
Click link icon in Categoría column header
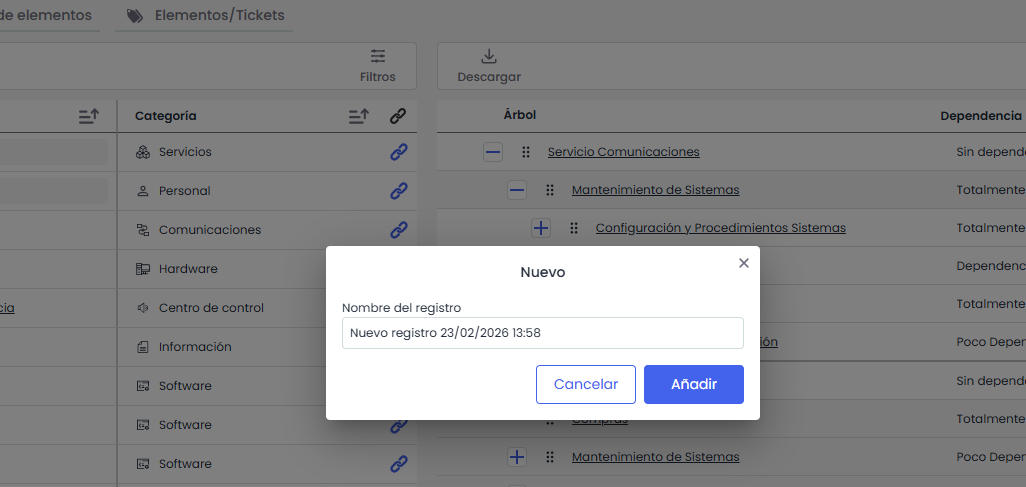coord(398,116)
